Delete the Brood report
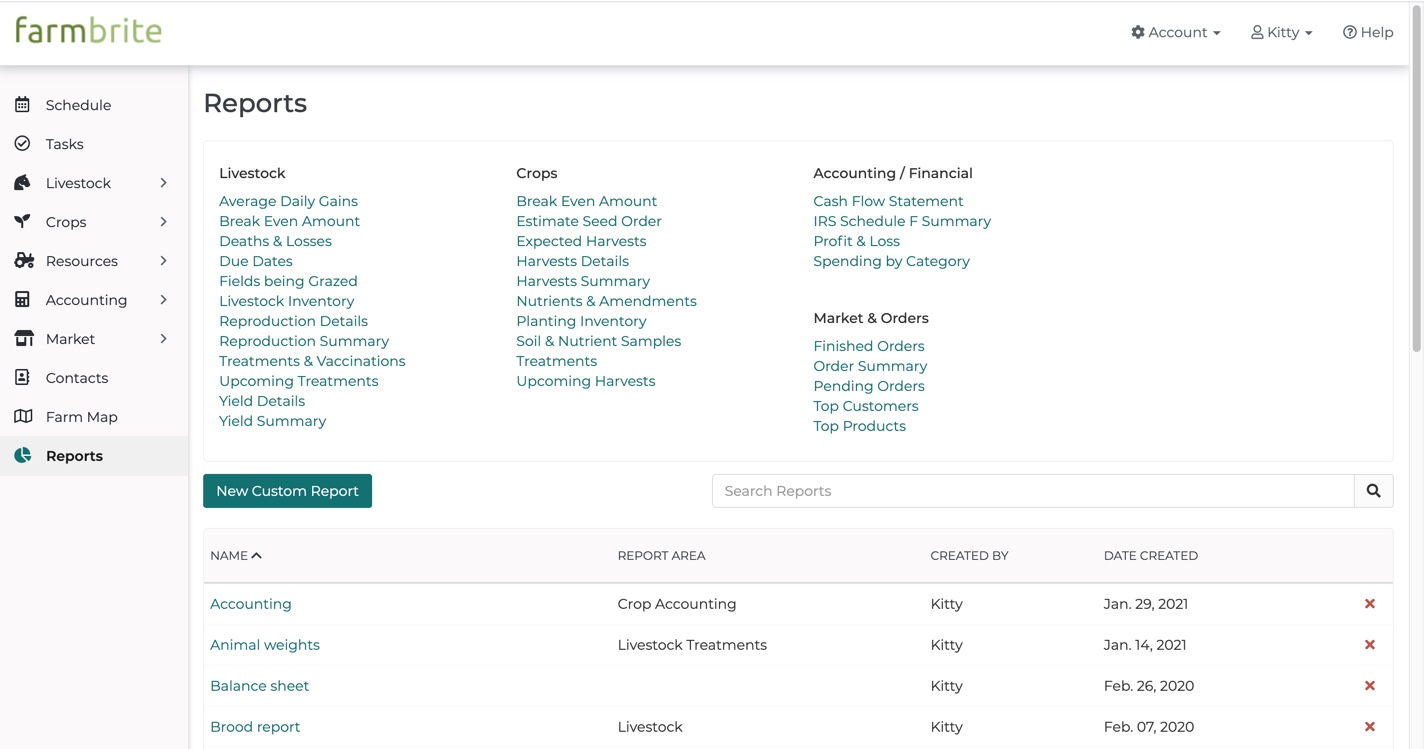This screenshot has height=749, width=1424. [x=1370, y=727]
